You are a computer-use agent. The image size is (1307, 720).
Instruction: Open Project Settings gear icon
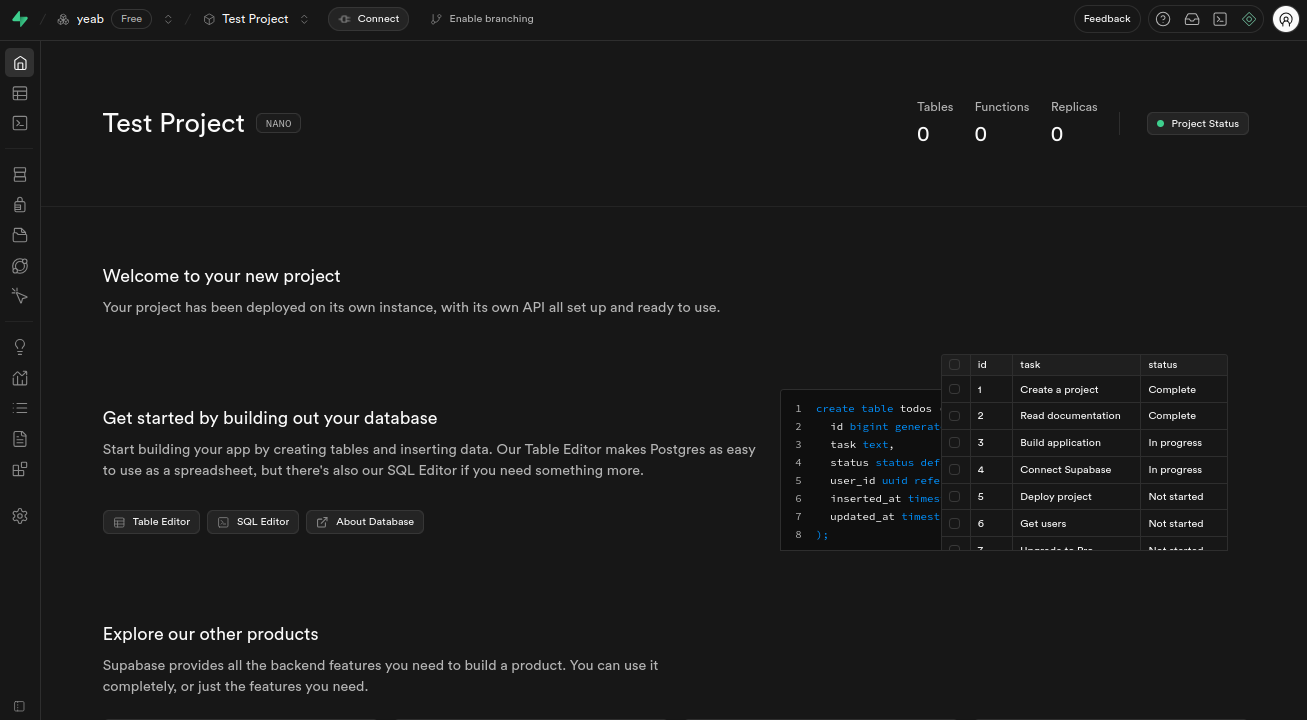click(20, 516)
